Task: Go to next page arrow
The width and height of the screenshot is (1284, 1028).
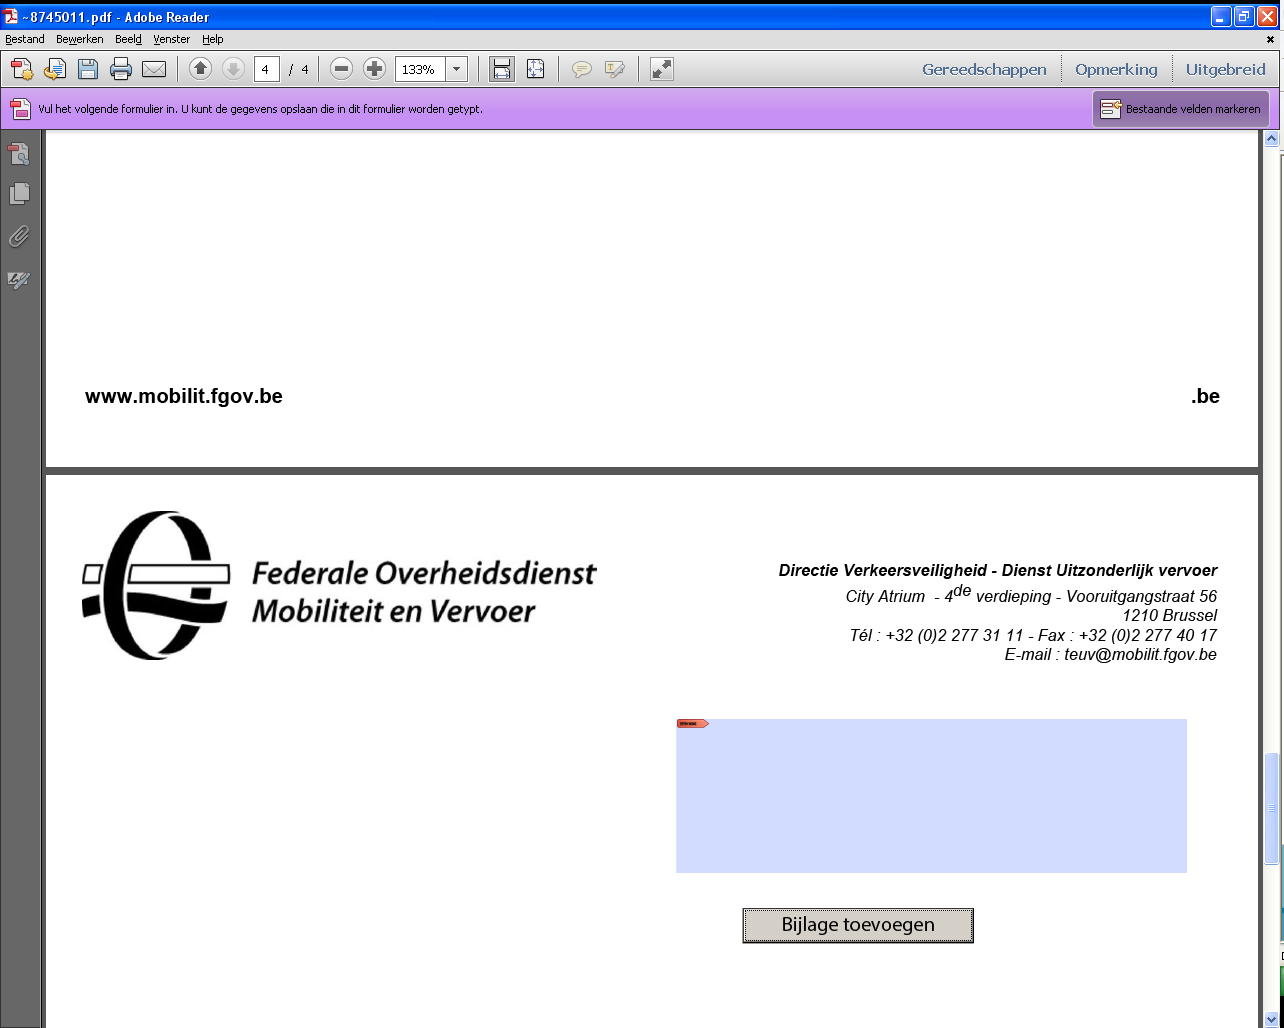Action: [233, 69]
